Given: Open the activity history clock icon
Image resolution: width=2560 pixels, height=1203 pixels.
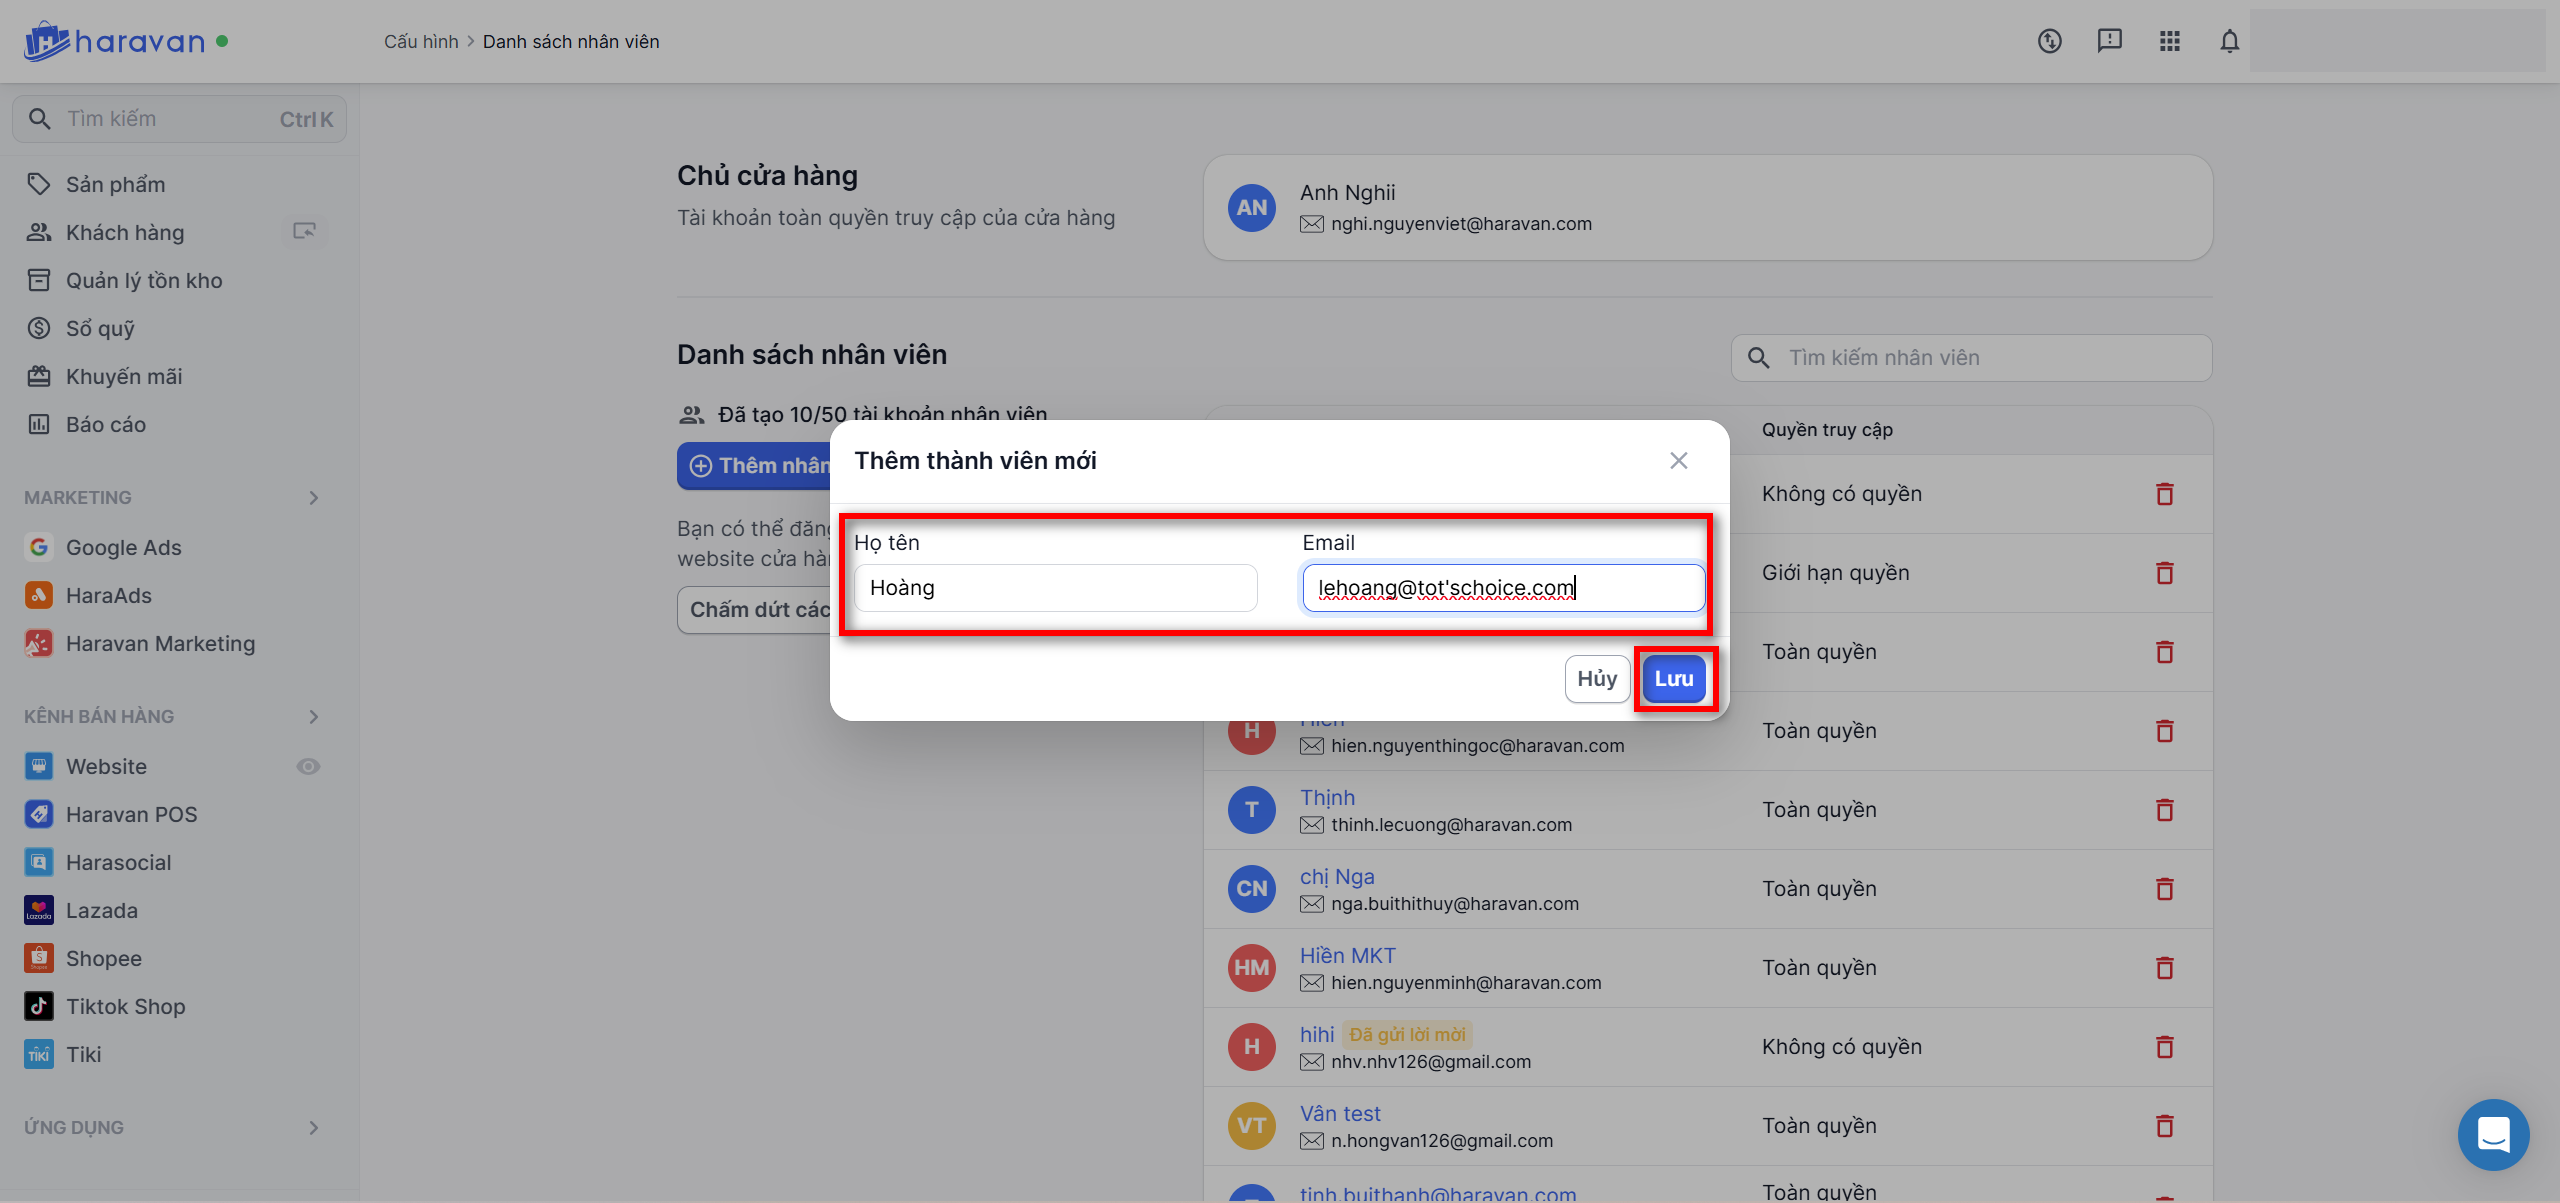Looking at the screenshot, I should pos(2049,41).
